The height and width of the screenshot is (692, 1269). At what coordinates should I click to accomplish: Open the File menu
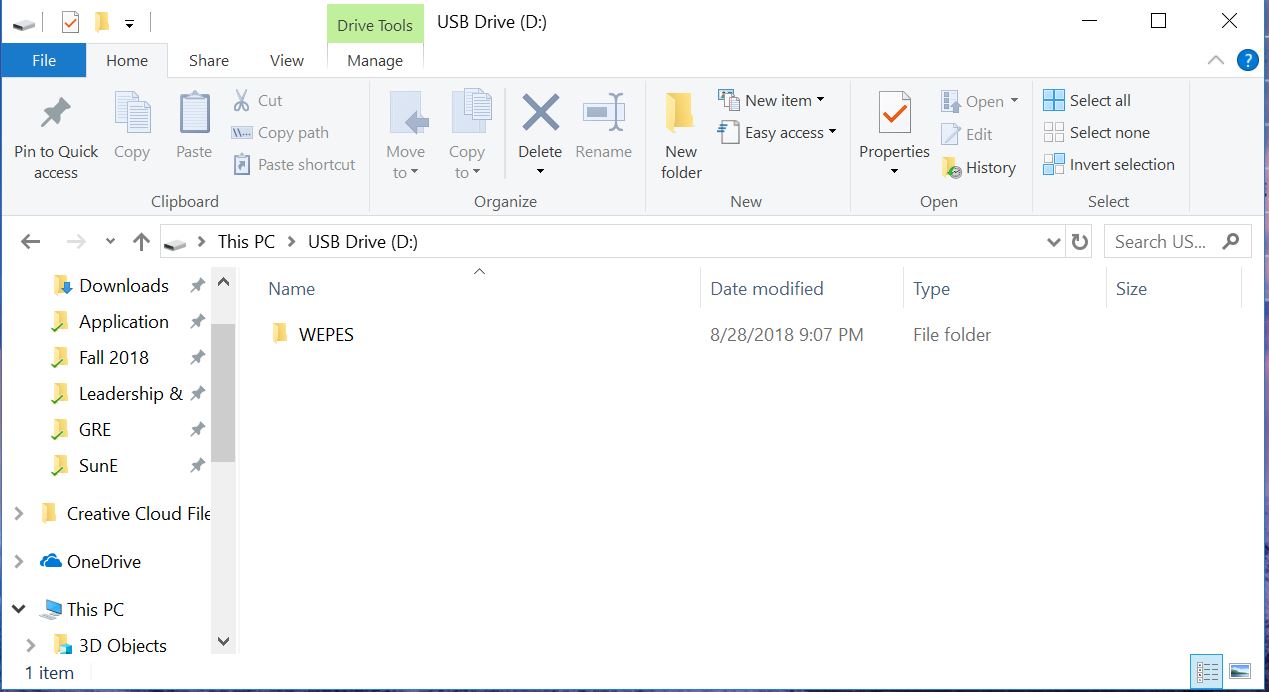(44, 61)
